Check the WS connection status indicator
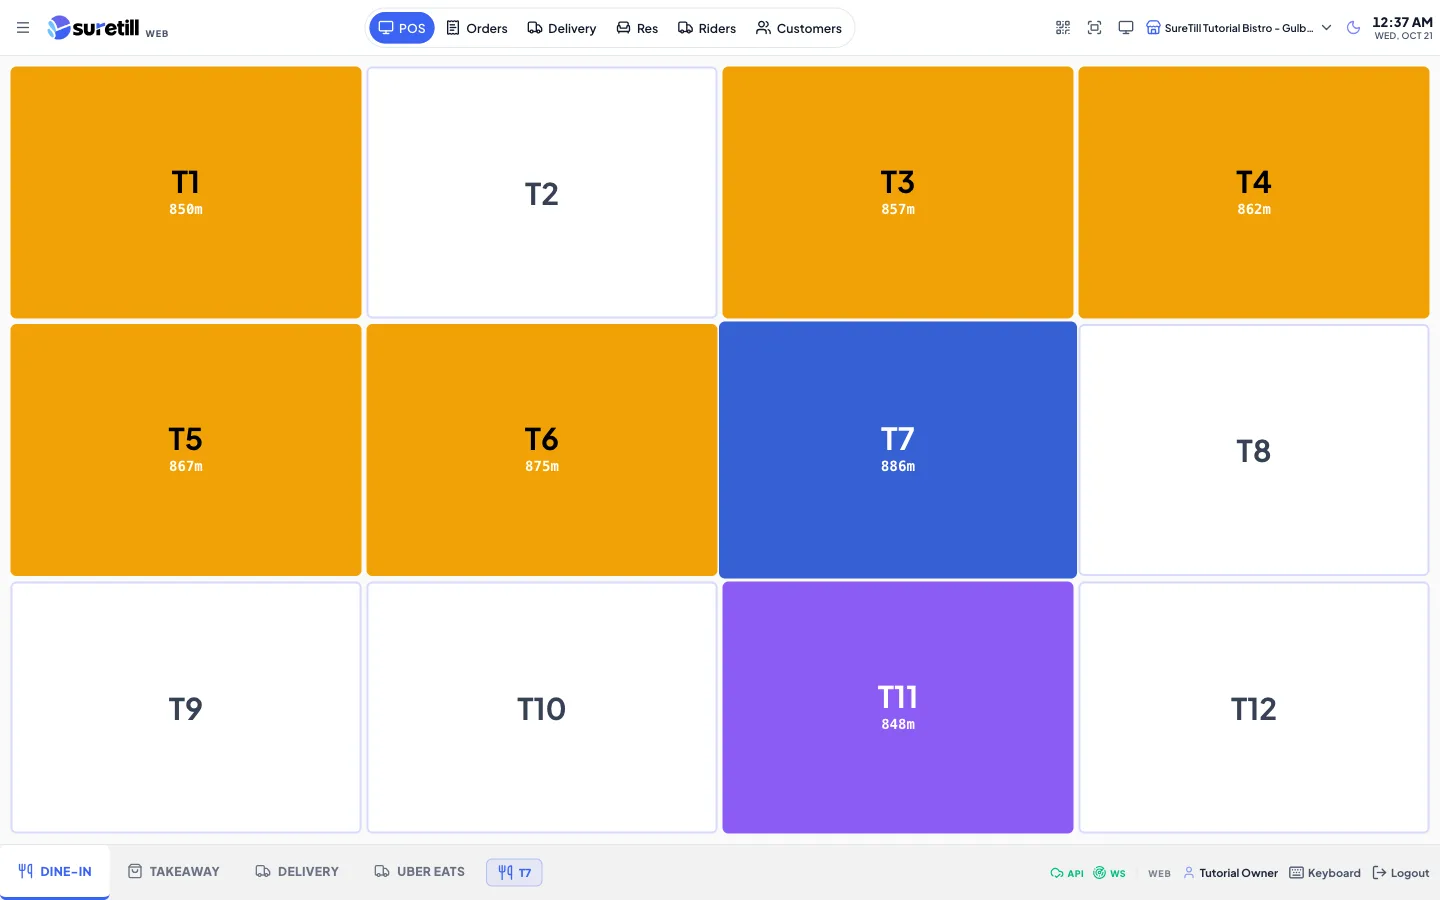 click(x=1109, y=873)
